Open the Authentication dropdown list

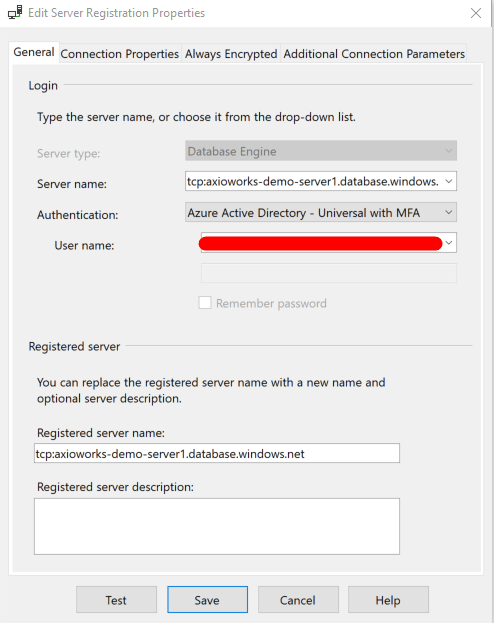point(321,213)
